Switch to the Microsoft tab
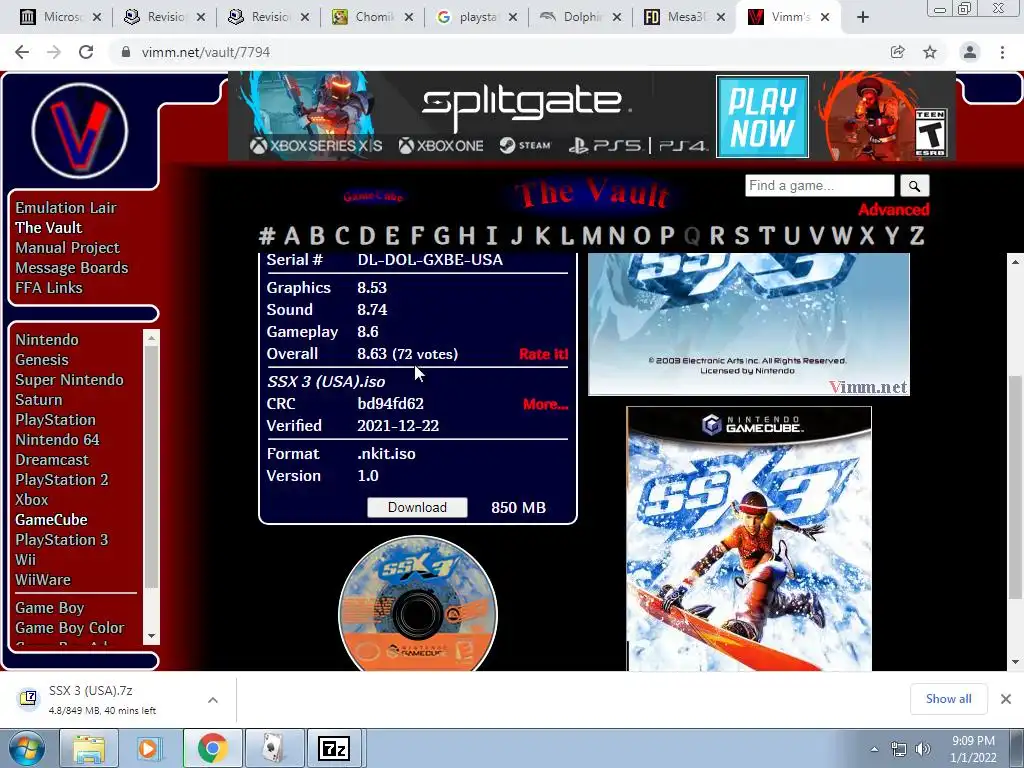Screen dimensions: 1024x768 [62, 17]
